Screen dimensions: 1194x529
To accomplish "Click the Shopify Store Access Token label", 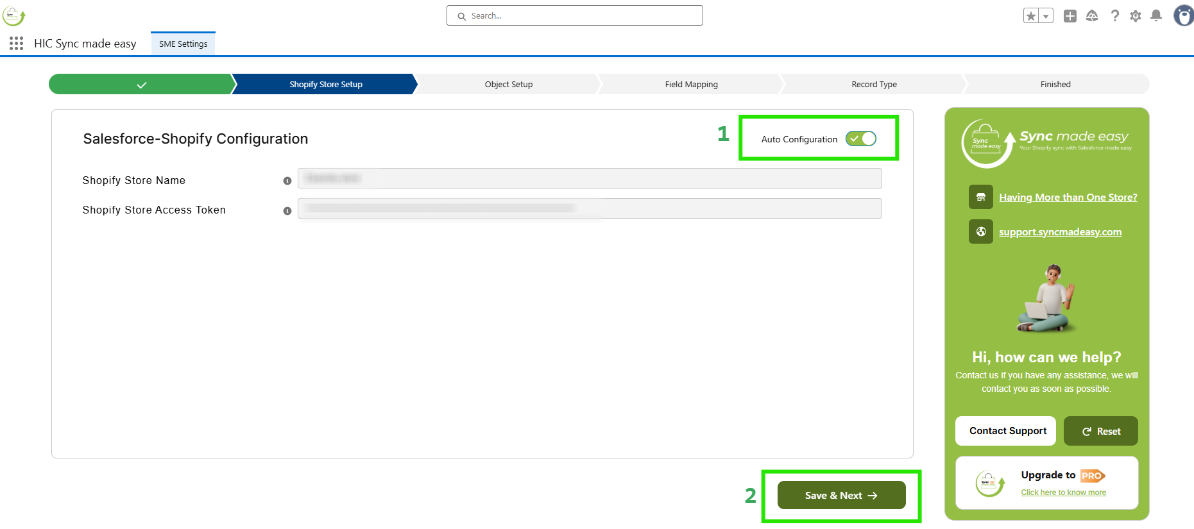I will [154, 210].
